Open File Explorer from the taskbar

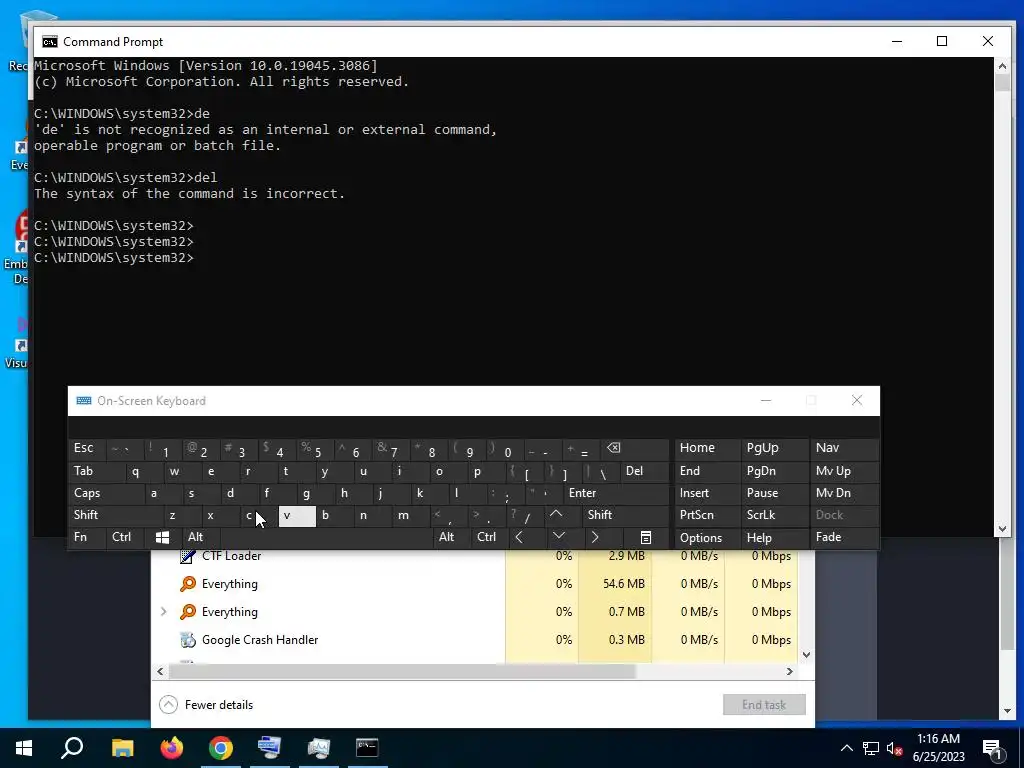(122, 748)
